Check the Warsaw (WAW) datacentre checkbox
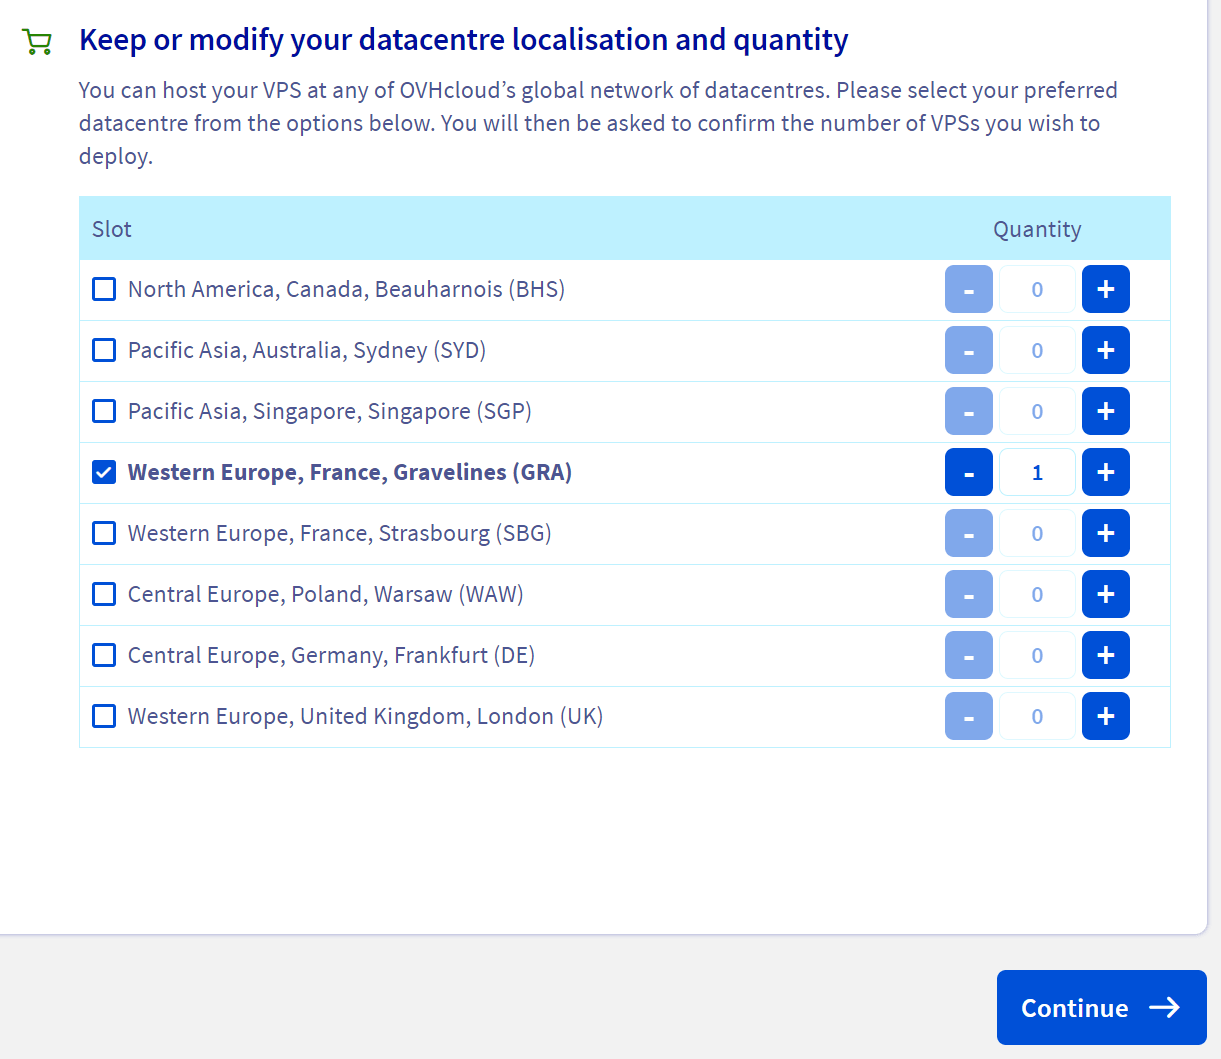 (104, 594)
